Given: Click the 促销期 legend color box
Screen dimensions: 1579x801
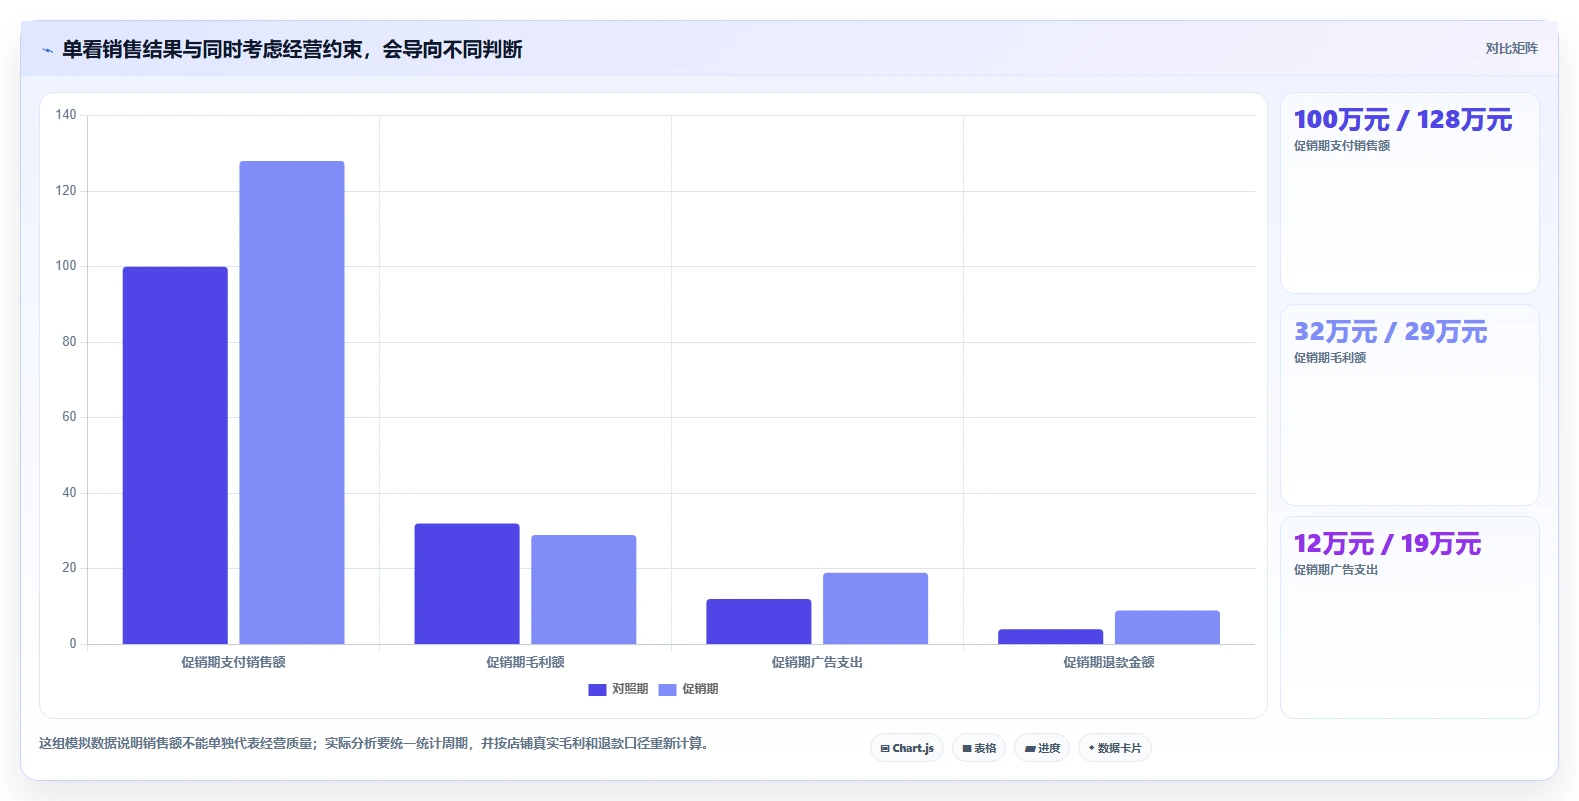Looking at the screenshot, I should click(x=667, y=689).
